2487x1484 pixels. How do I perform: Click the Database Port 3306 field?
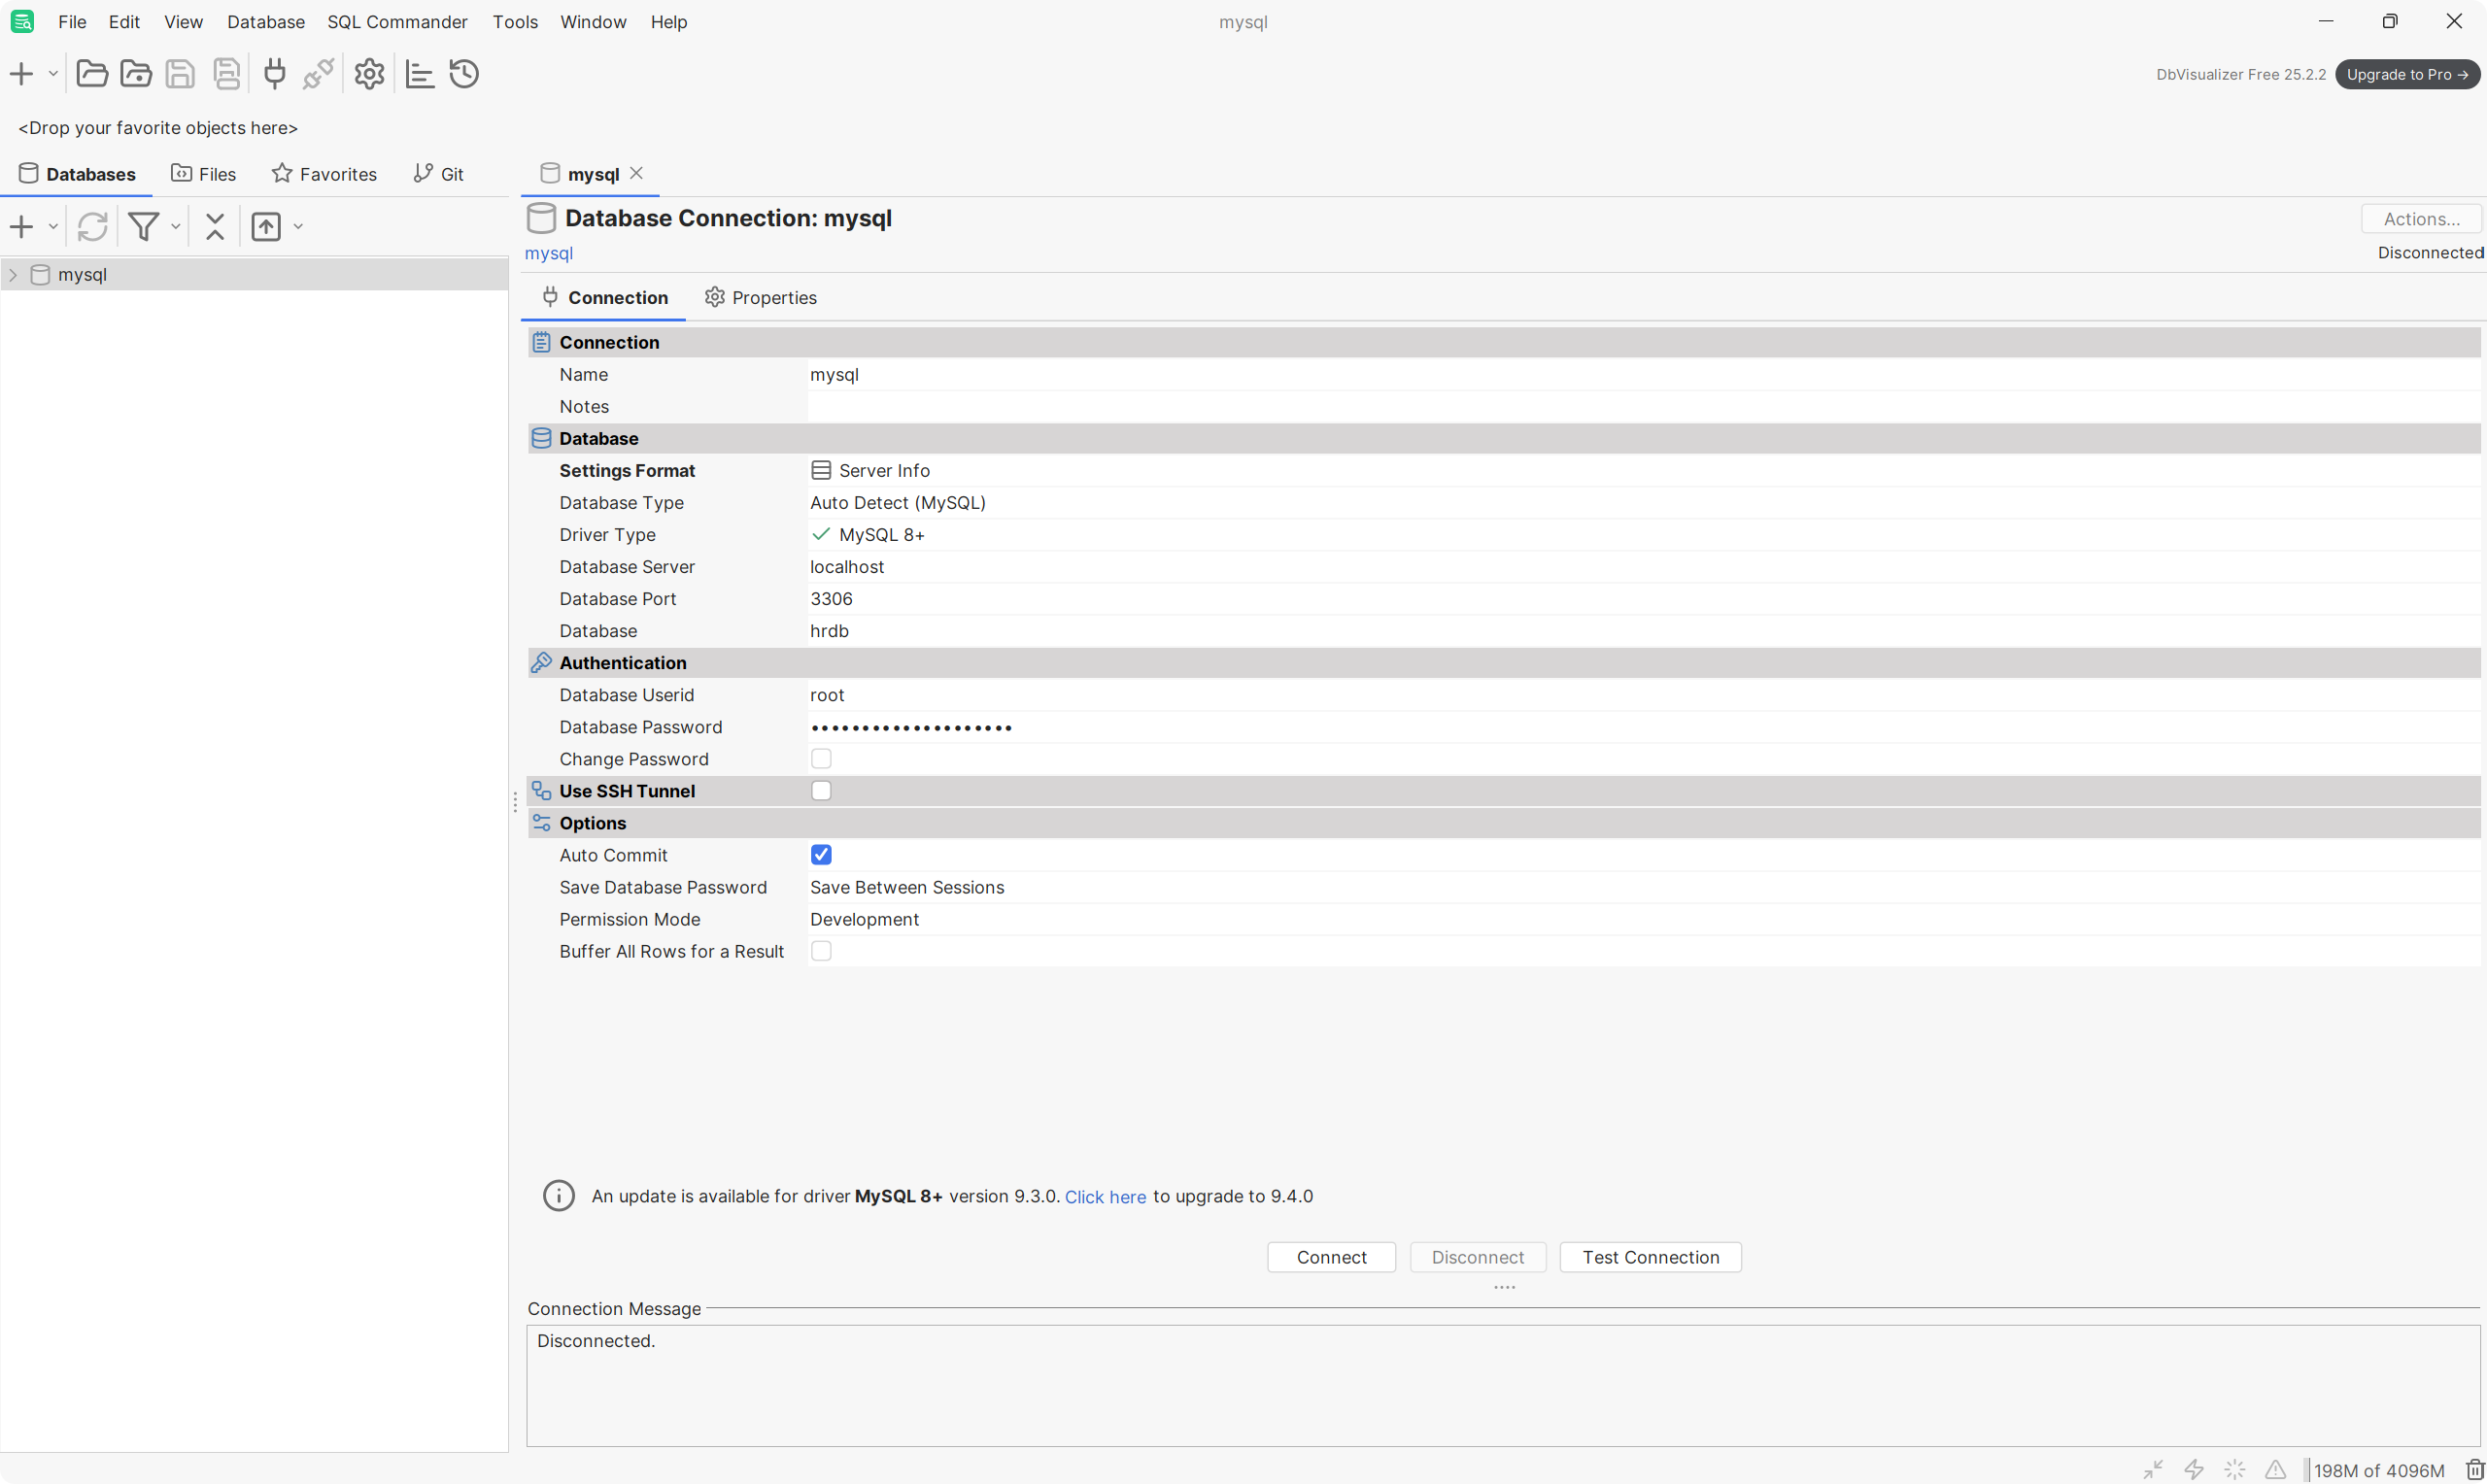1644,599
